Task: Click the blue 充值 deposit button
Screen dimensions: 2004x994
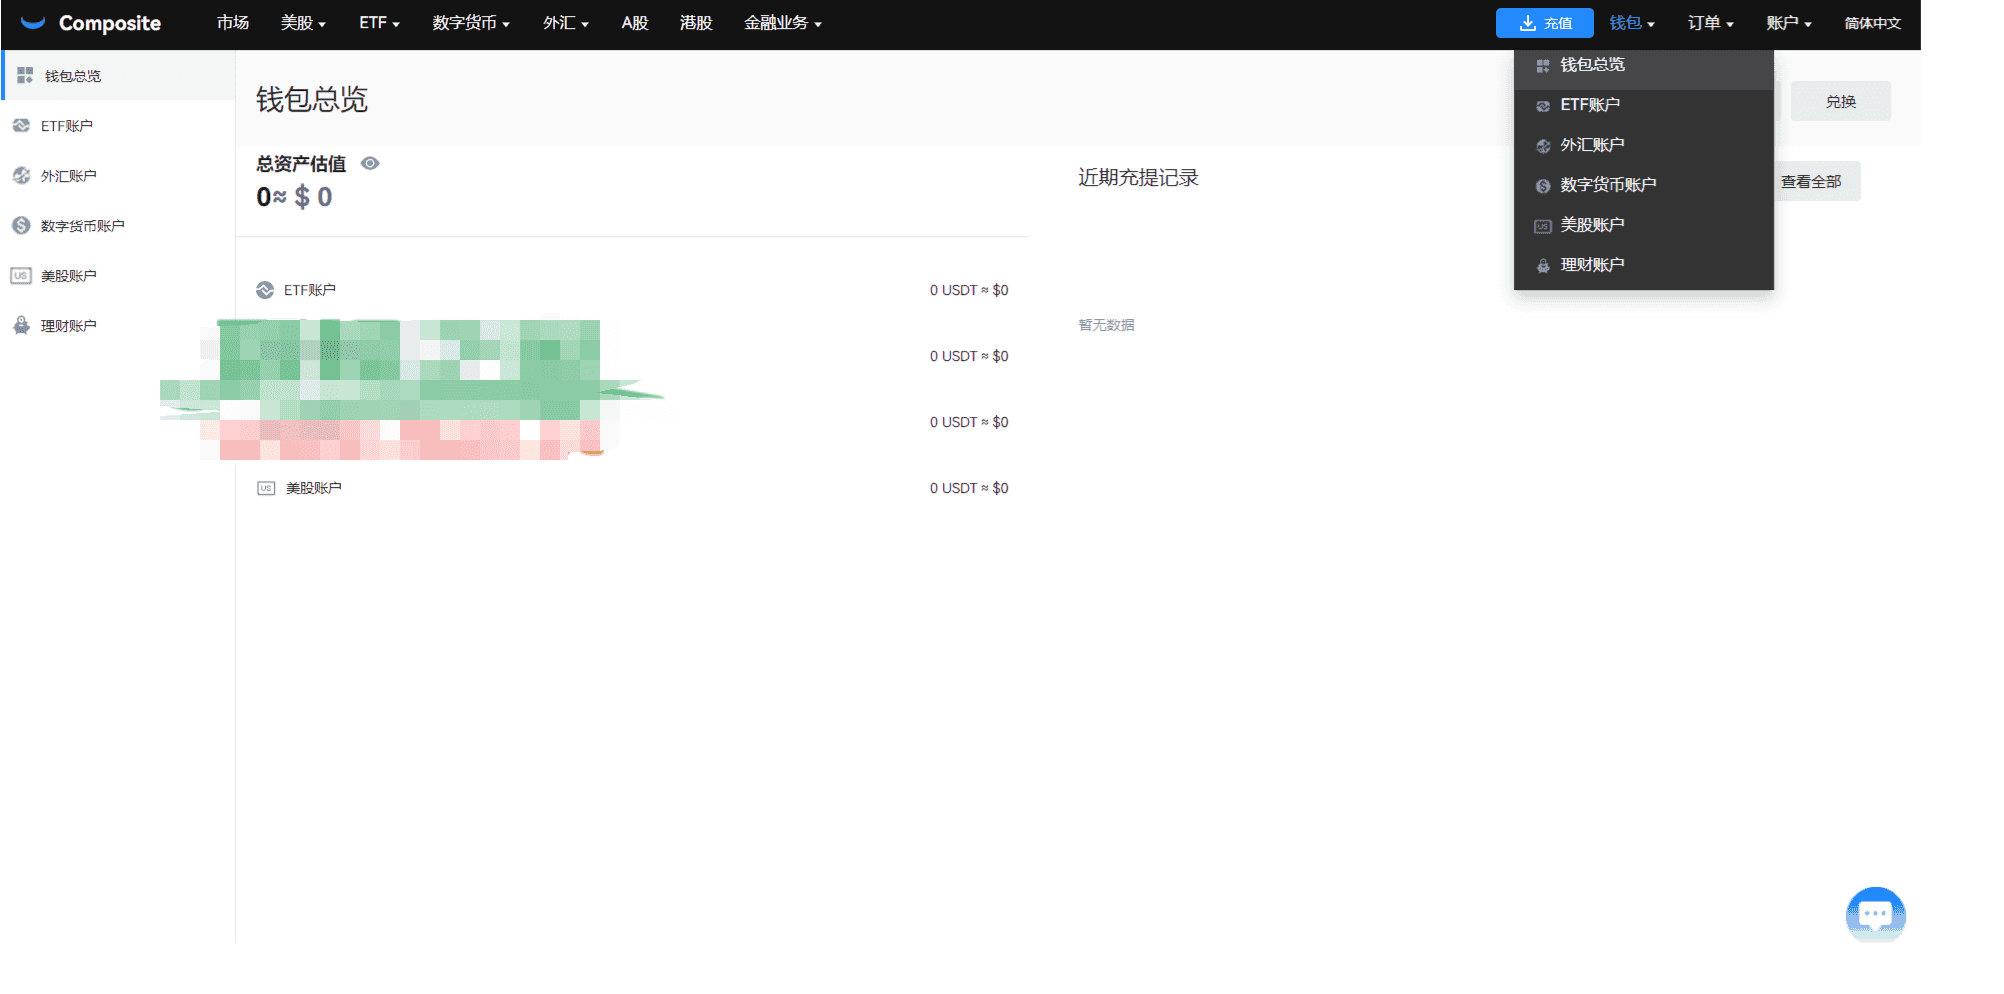Action: click(1544, 23)
